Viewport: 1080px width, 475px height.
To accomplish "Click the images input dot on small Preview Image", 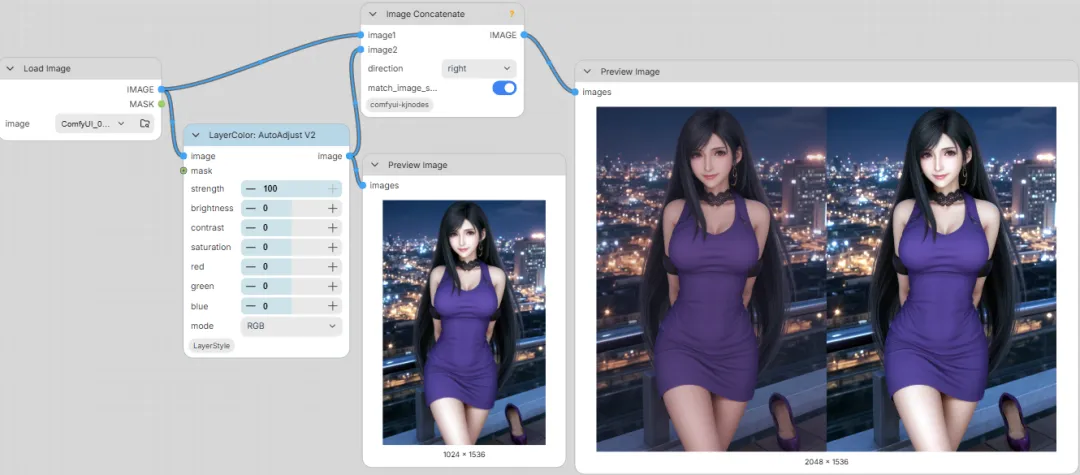I will pyautogui.click(x=362, y=185).
